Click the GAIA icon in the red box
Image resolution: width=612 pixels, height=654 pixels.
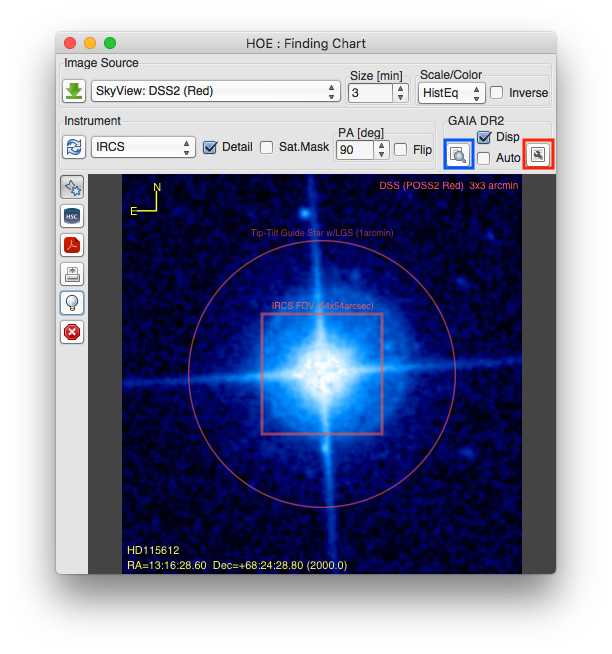[538, 155]
